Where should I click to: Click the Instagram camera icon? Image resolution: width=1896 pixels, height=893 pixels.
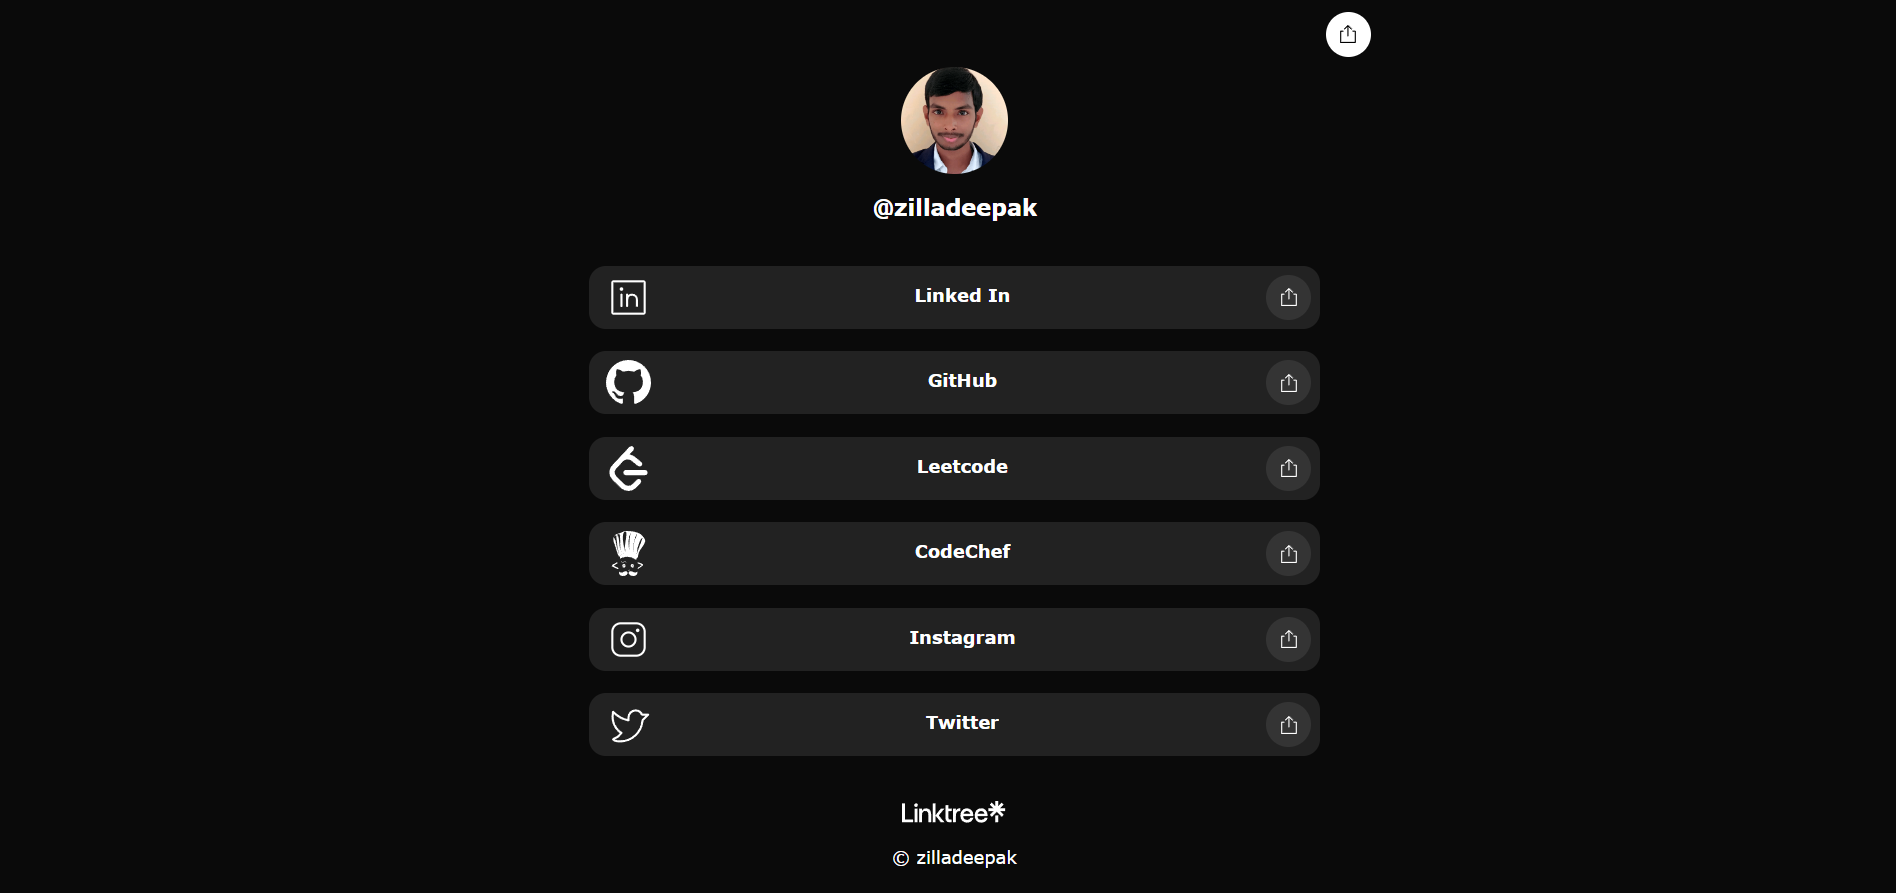tap(628, 639)
